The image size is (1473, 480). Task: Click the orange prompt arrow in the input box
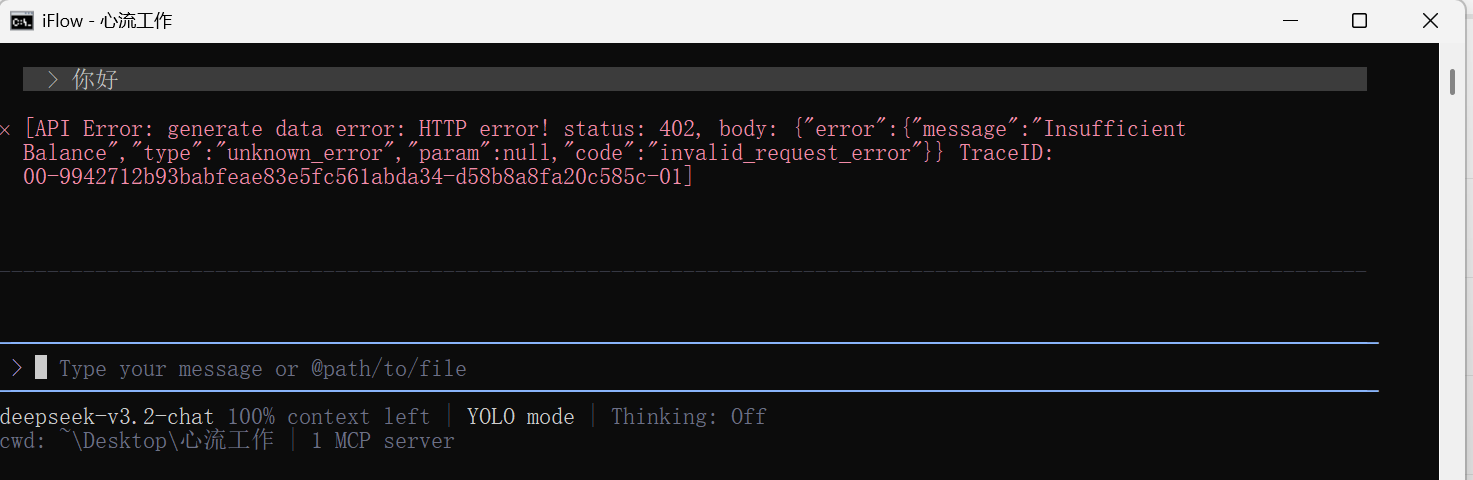[17, 368]
